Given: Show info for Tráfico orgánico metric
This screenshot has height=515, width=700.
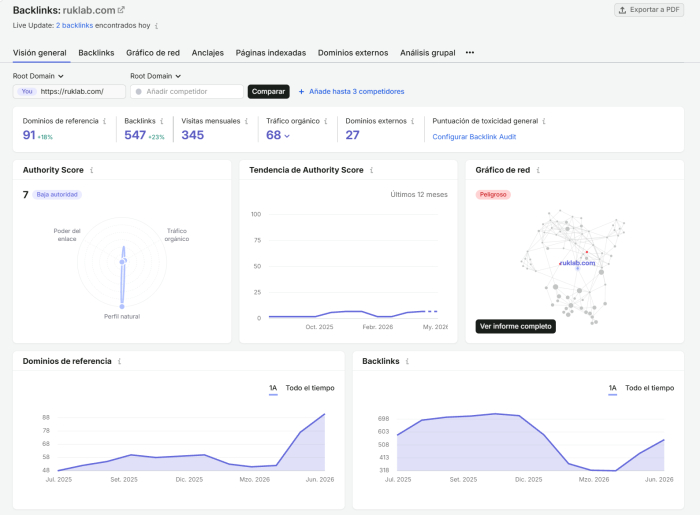Looking at the screenshot, I should click(x=326, y=121).
